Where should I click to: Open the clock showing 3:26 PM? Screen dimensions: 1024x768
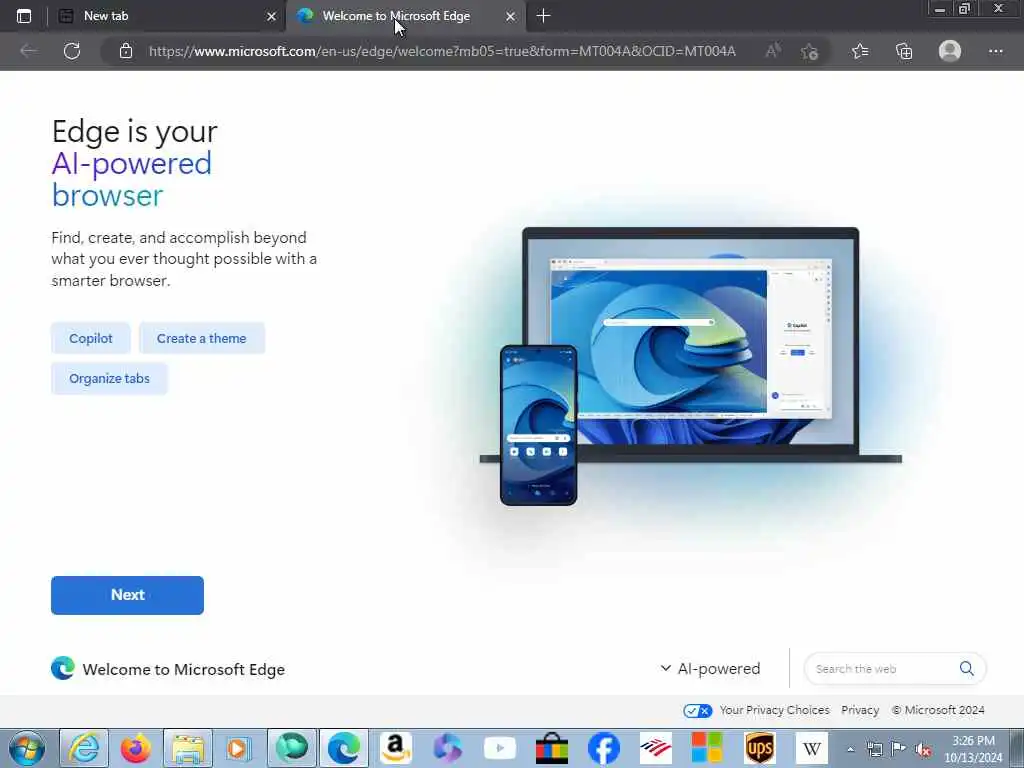[973, 749]
